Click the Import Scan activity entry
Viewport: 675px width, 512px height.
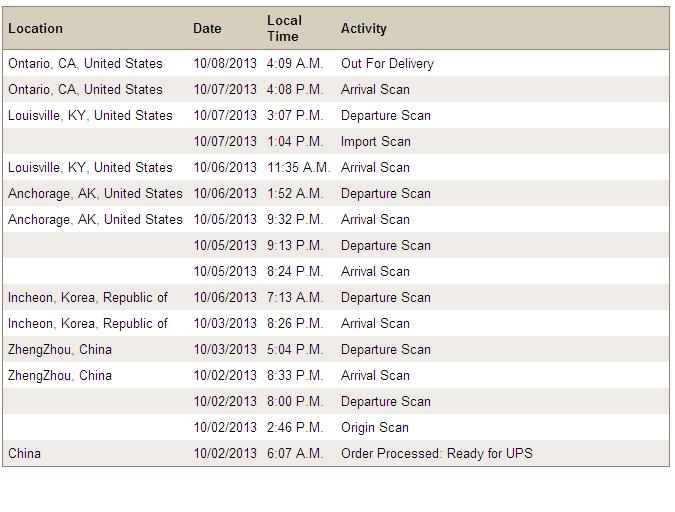tap(376, 142)
